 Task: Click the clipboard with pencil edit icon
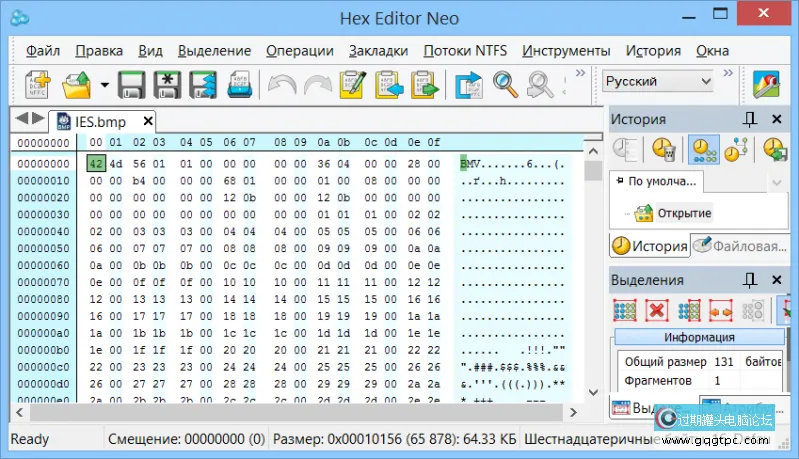(x=353, y=85)
